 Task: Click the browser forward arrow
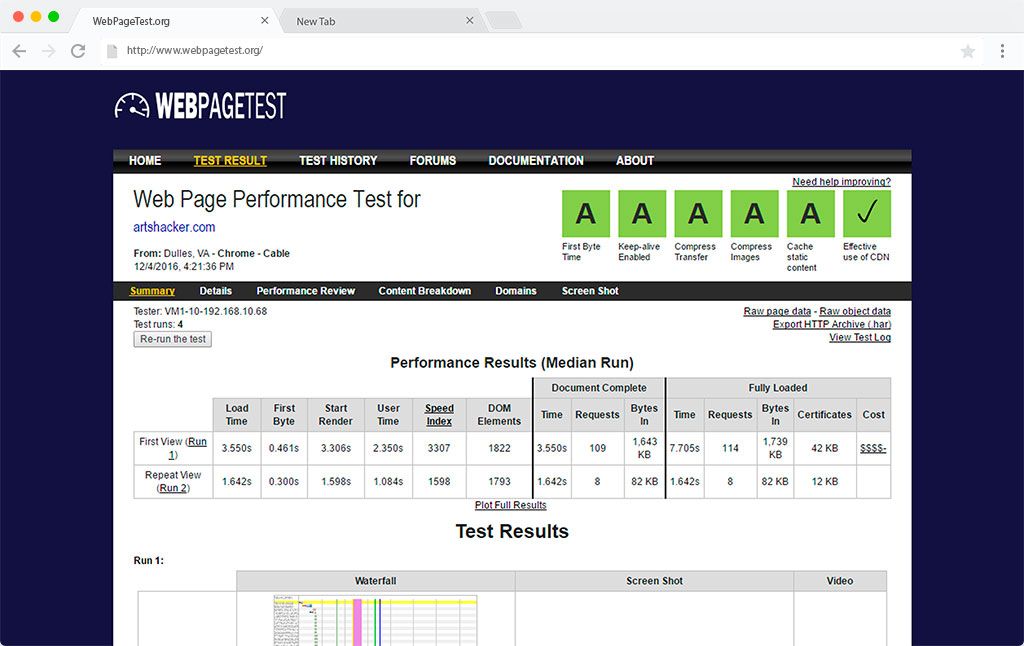tap(49, 51)
